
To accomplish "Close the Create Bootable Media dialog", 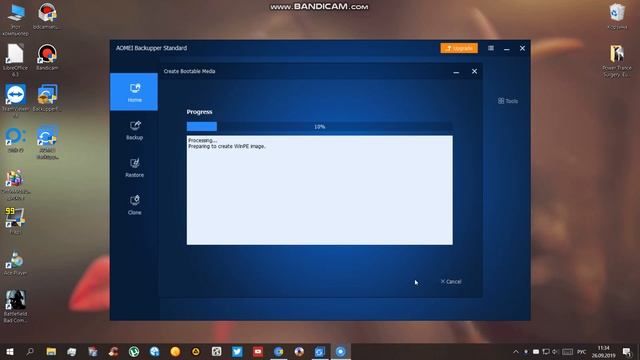I will tap(474, 71).
